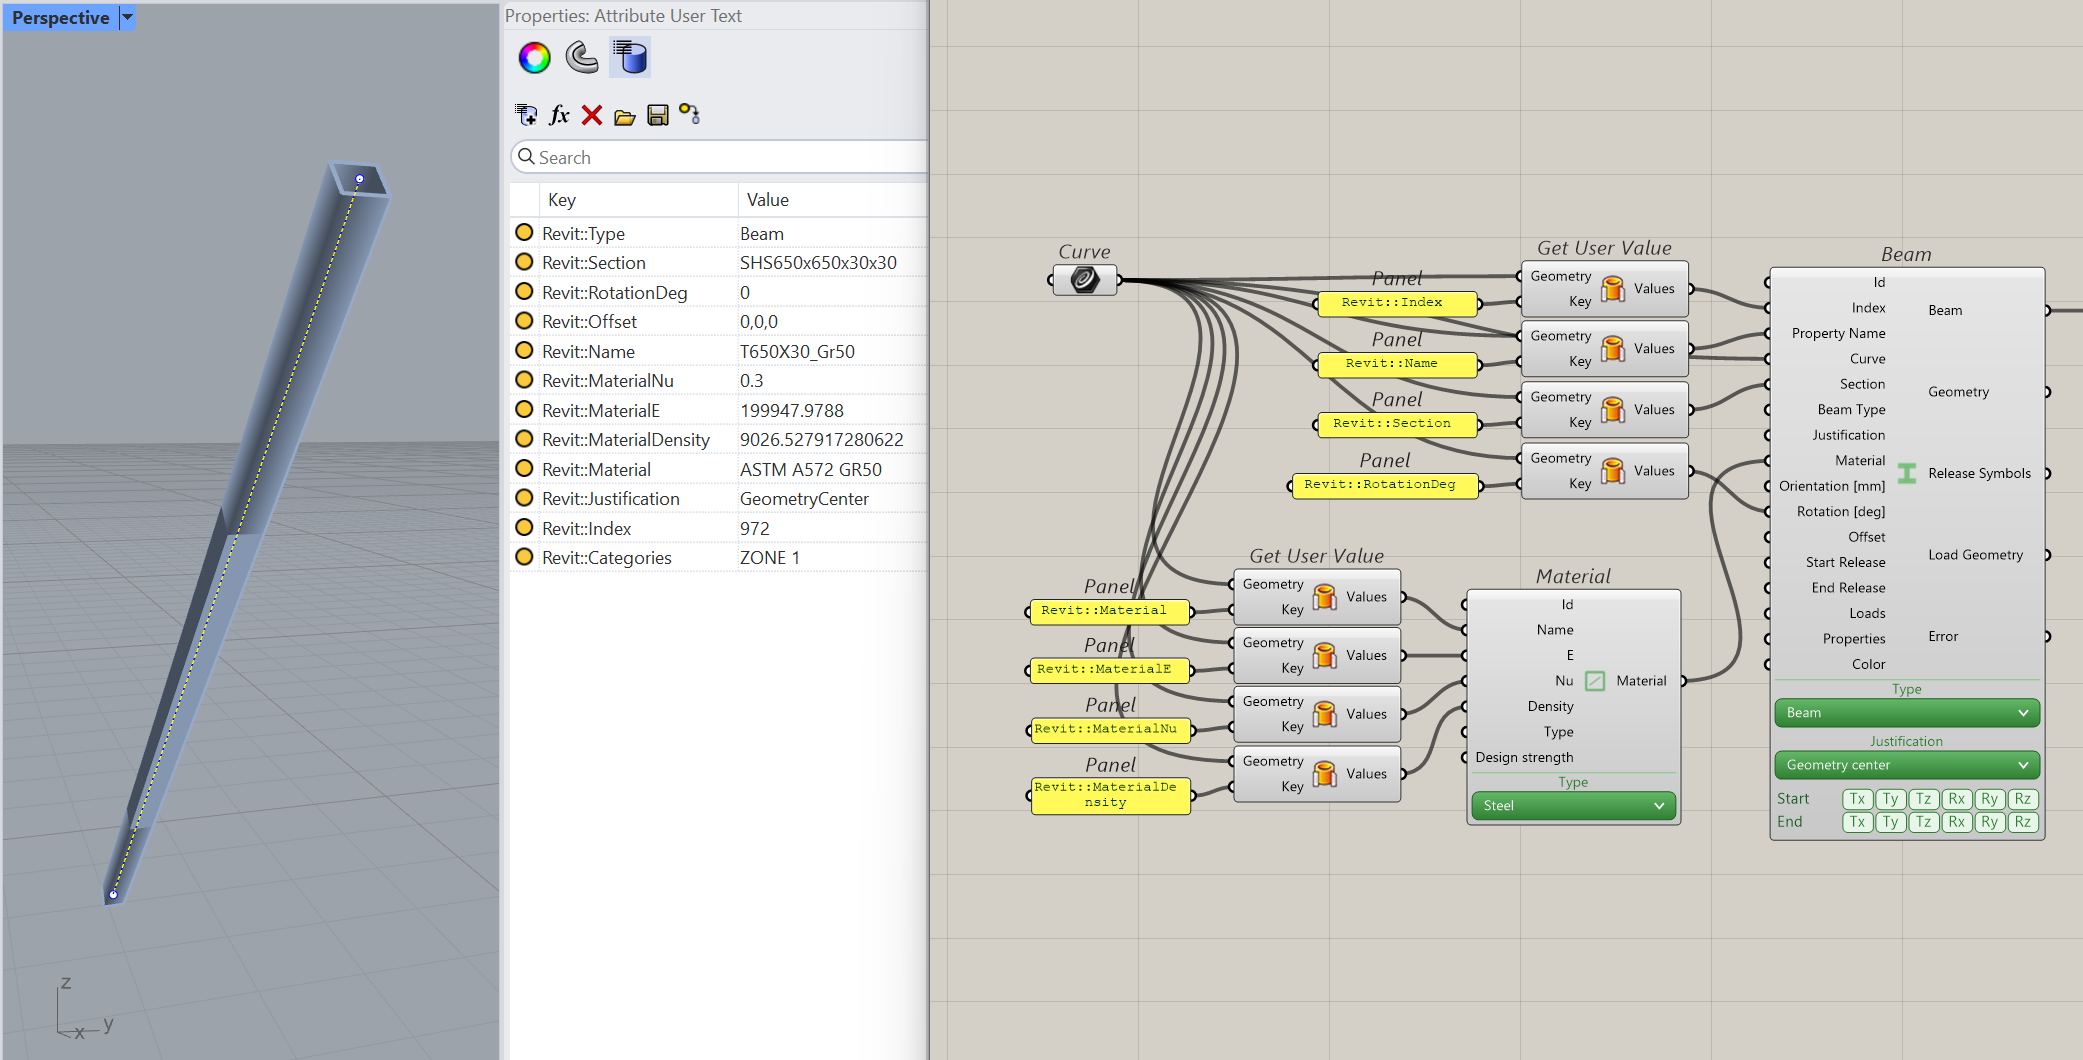Select the Revit::Section yellow panel
The image size is (2083, 1060).
coord(1396,424)
